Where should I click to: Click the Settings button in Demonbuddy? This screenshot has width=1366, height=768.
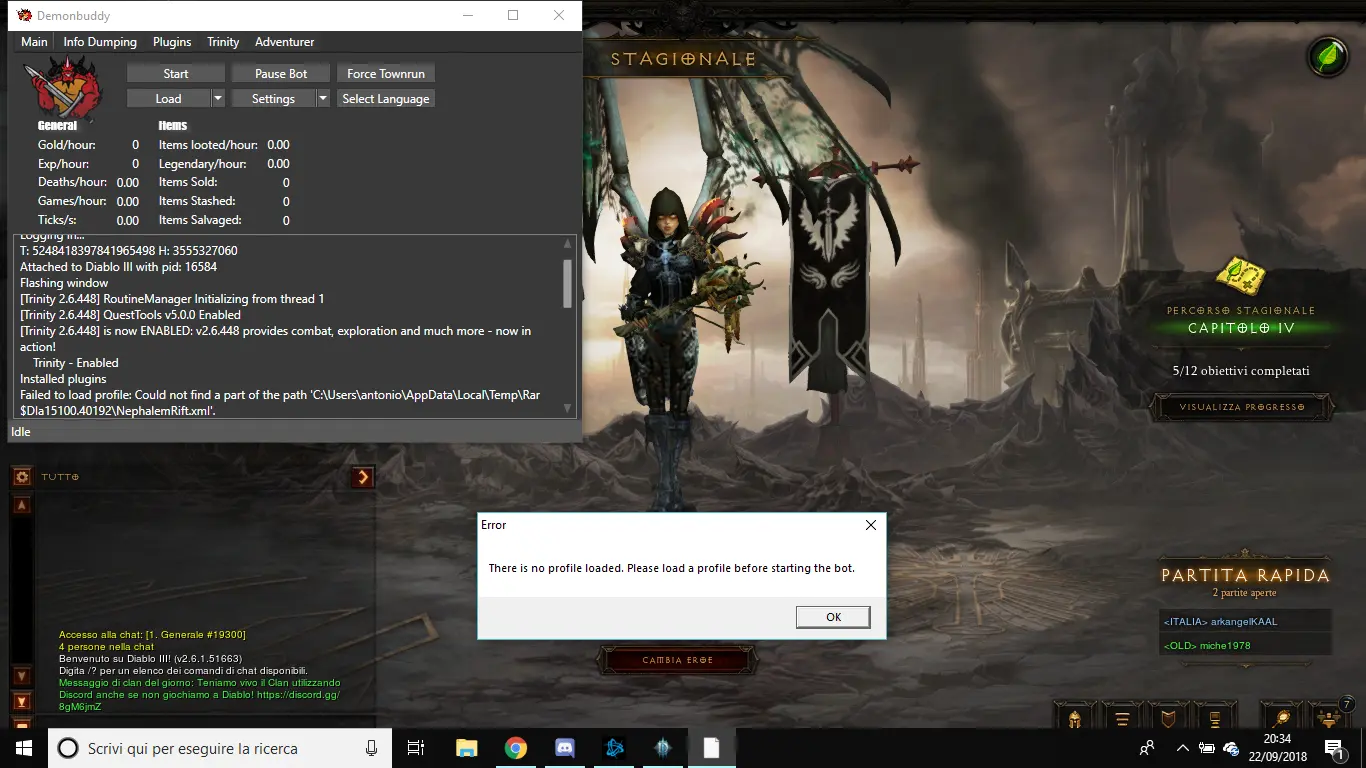pos(273,98)
